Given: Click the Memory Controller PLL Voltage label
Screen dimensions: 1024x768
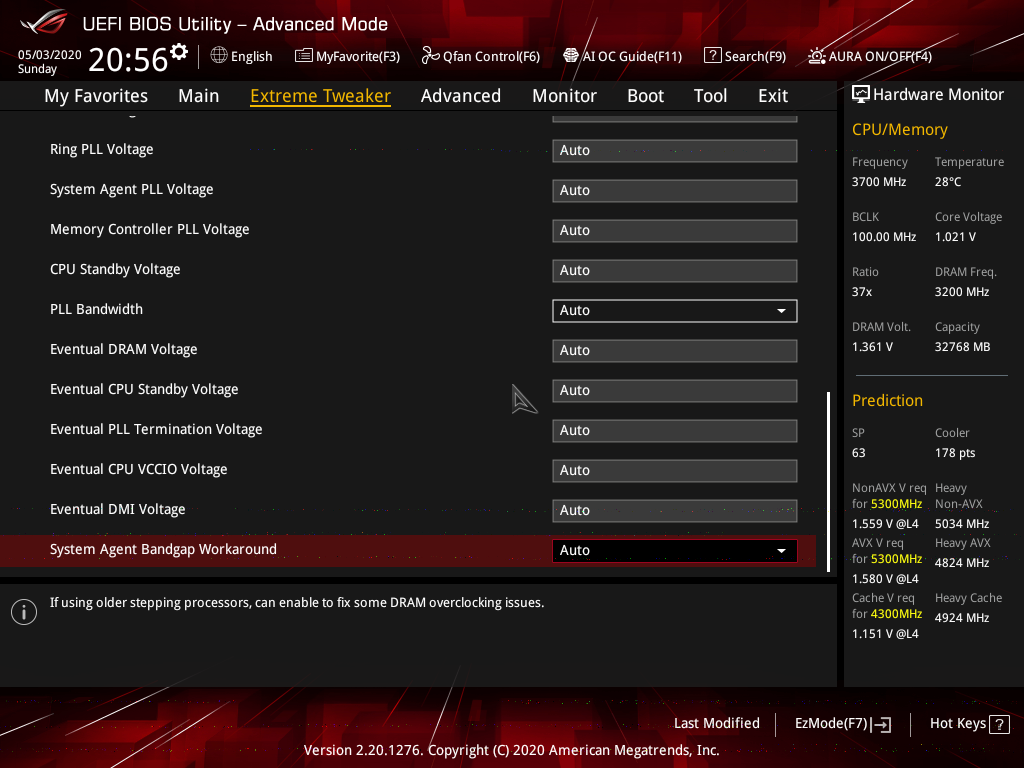Looking at the screenshot, I should tap(150, 229).
